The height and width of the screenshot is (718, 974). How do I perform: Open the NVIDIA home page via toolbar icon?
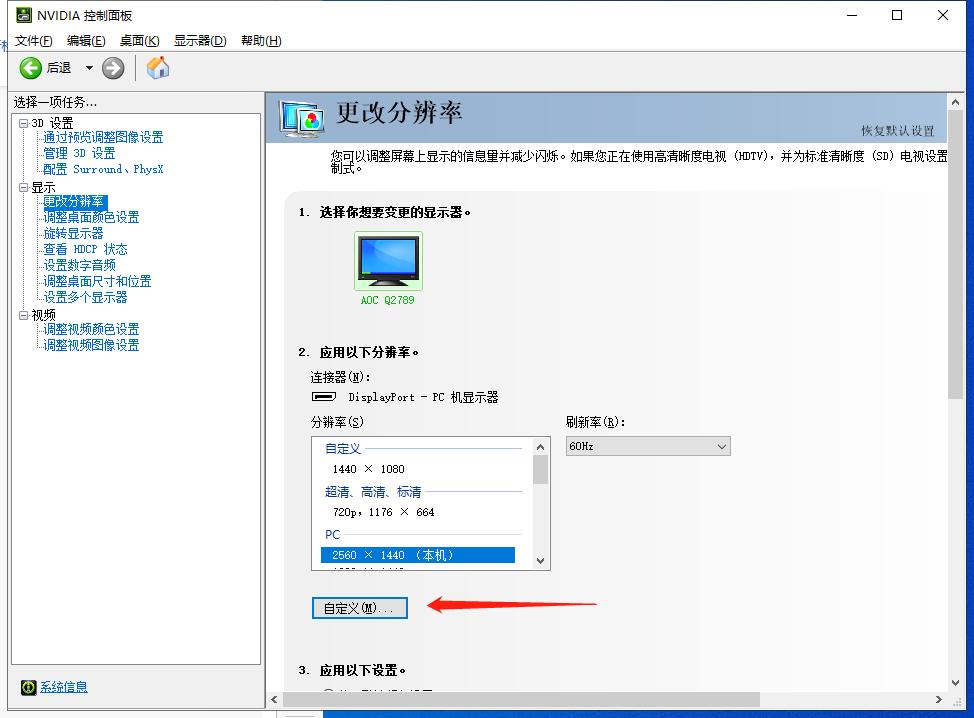tap(156, 69)
